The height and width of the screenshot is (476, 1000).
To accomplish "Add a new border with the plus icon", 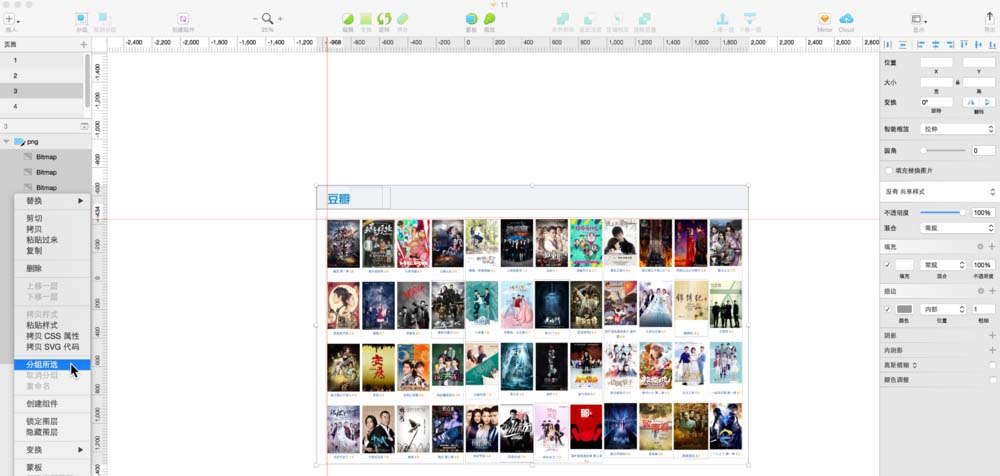I will point(992,290).
